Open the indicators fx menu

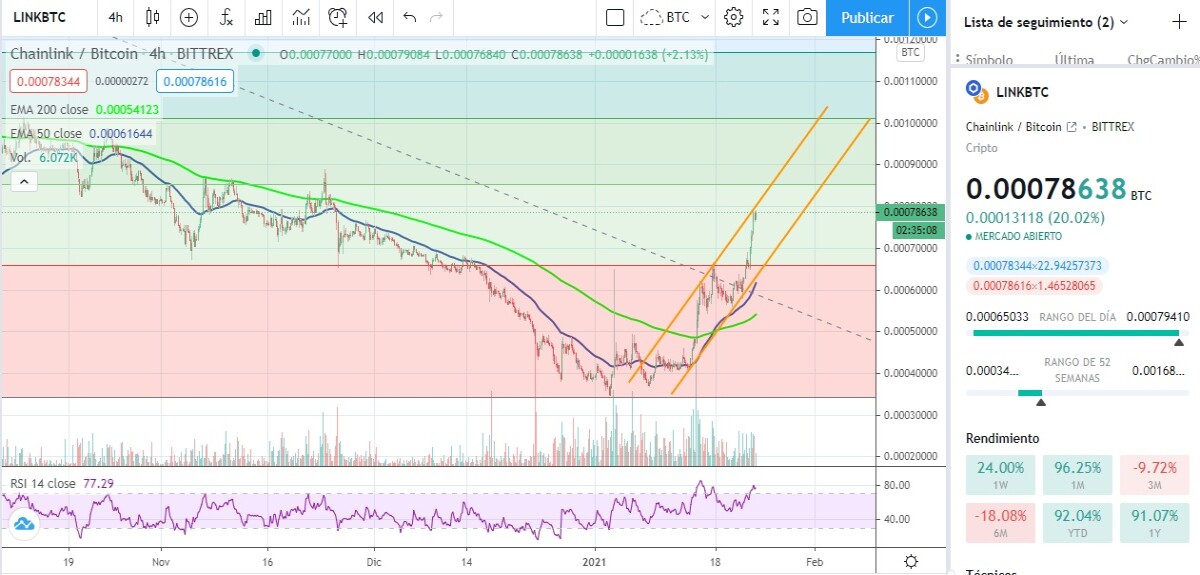coord(226,17)
